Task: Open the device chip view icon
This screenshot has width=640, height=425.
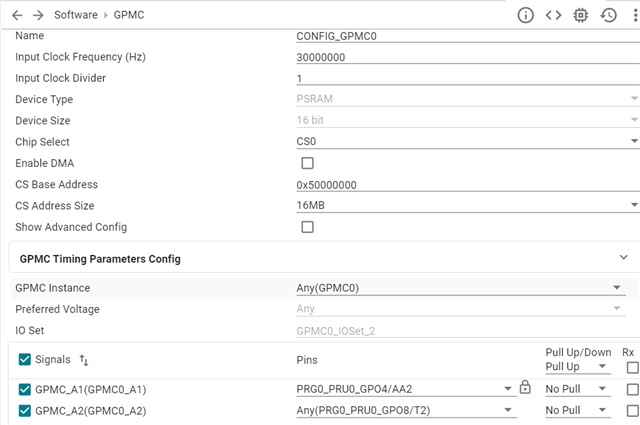Action: click(581, 15)
